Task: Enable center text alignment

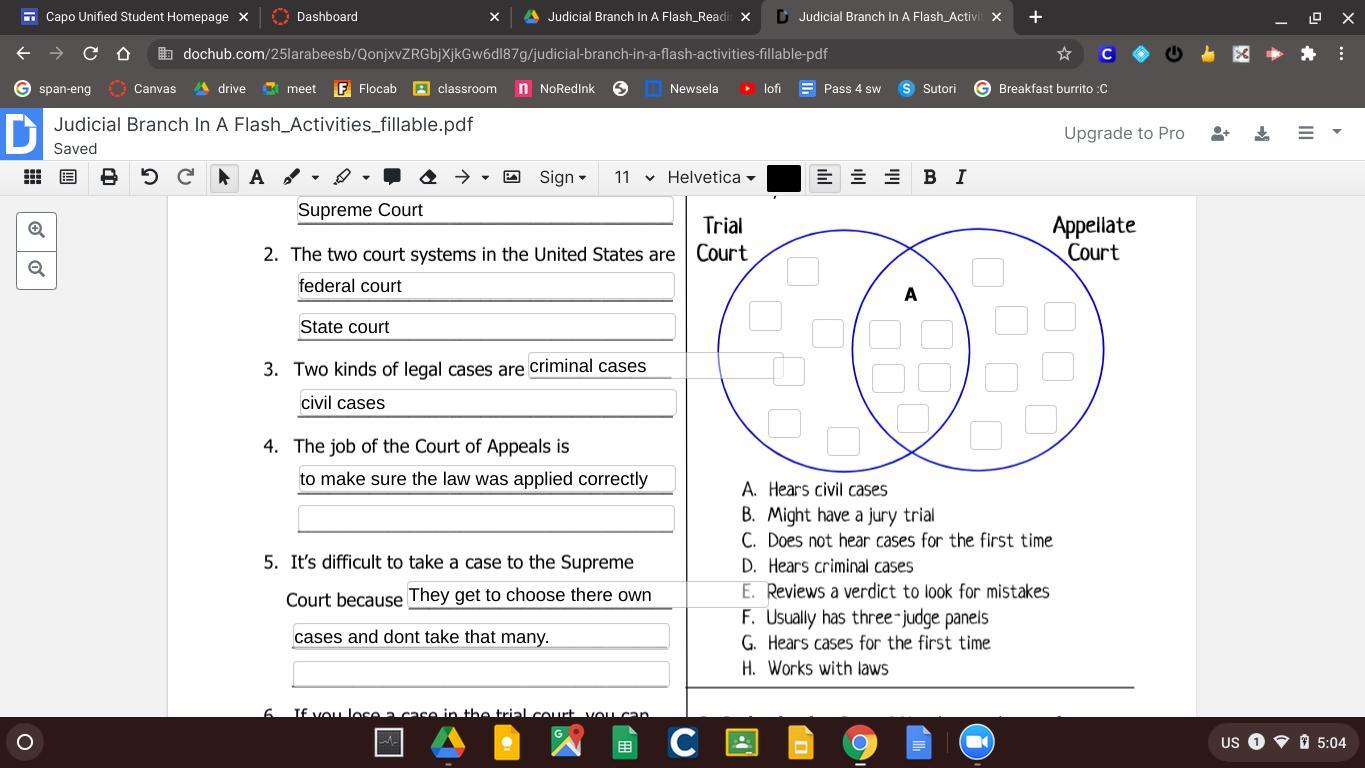Action: click(858, 177)
